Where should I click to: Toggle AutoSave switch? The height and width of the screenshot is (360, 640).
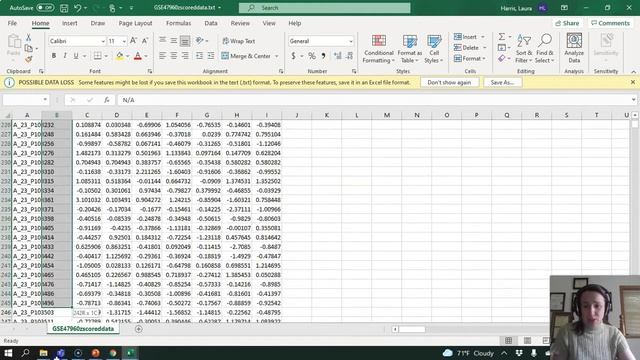45,7
